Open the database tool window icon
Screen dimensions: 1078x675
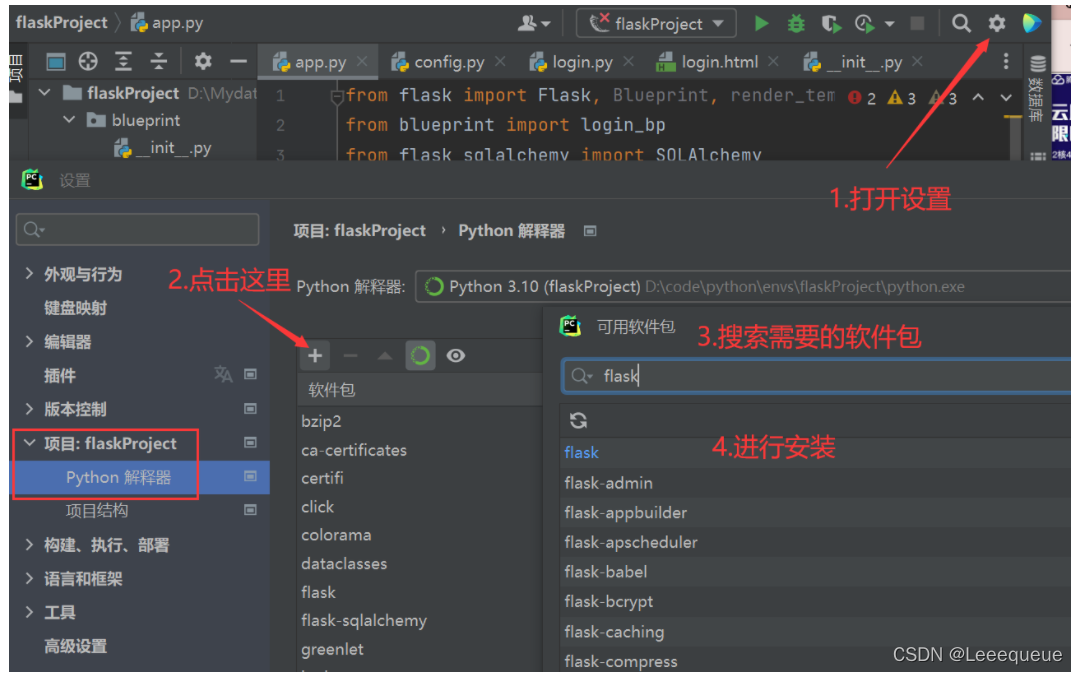pos(1037,64)
